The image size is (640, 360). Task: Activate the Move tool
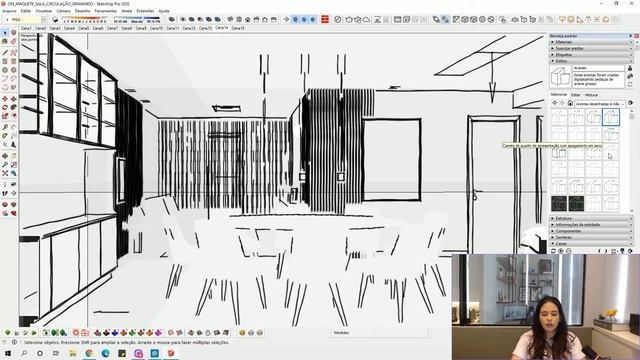click(x=5, y=99)
